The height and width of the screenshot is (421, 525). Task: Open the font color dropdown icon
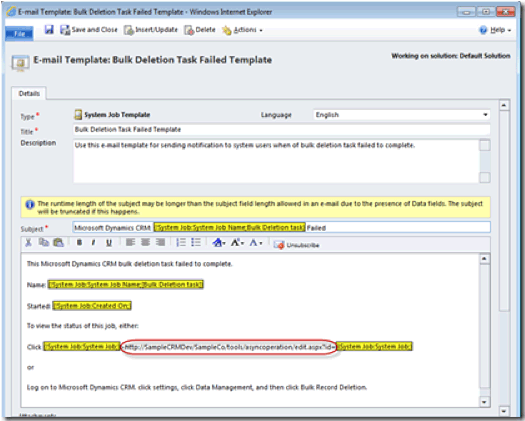click(256, 242)
